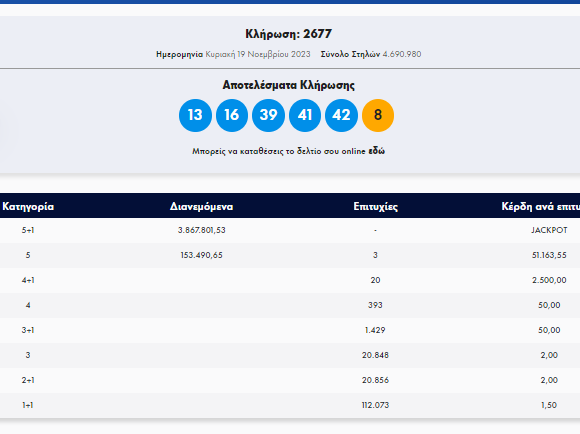Click the 'εδώ' online deposit link
Image resolution: width=580 pixels, height=434 pixels.
pos(377,151)
